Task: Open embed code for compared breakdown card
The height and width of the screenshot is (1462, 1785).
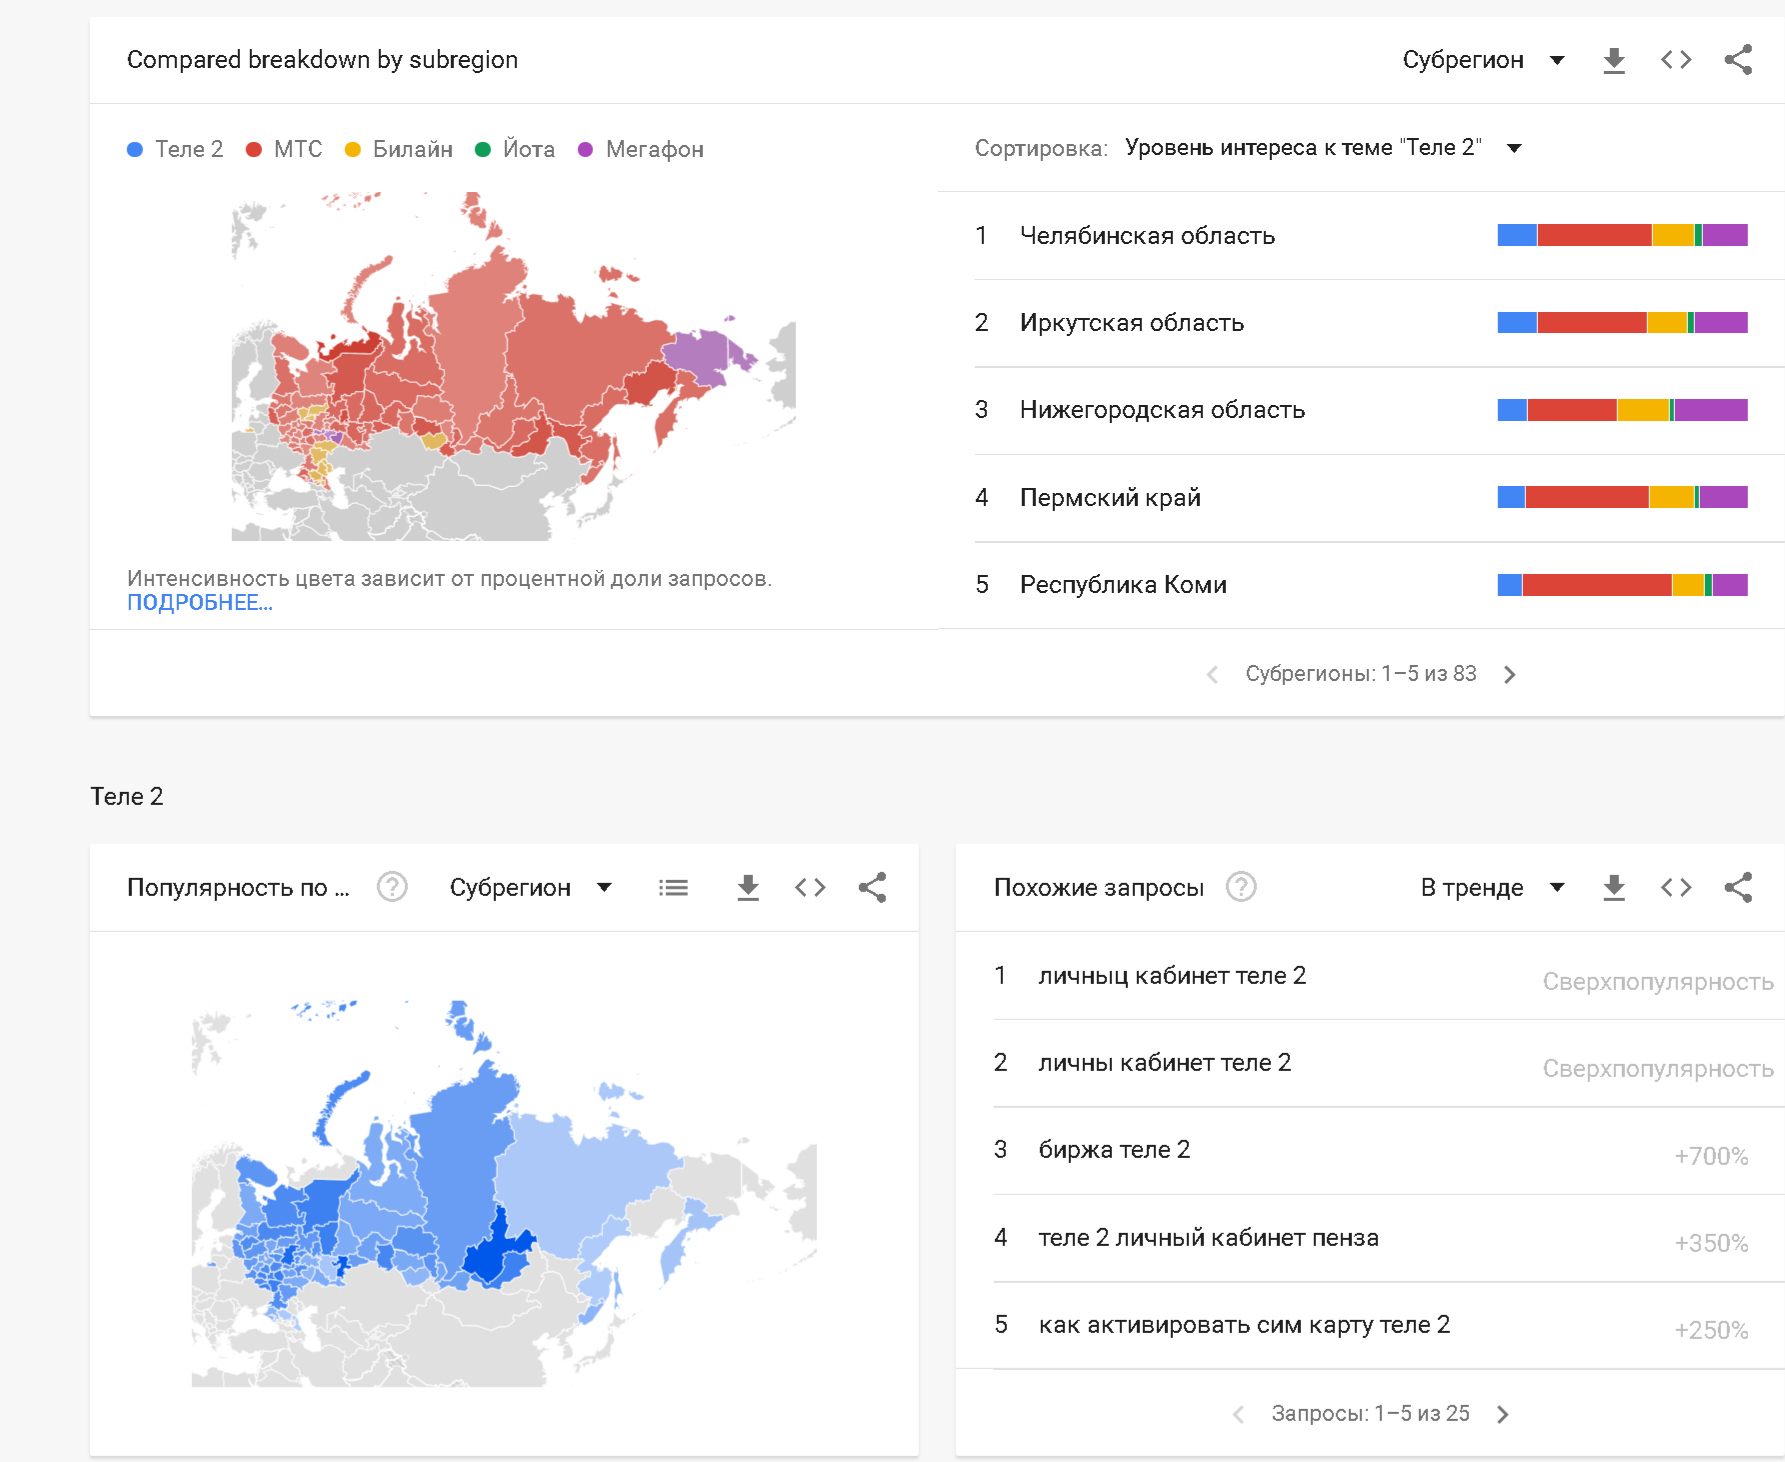Action: [1676, 60]
